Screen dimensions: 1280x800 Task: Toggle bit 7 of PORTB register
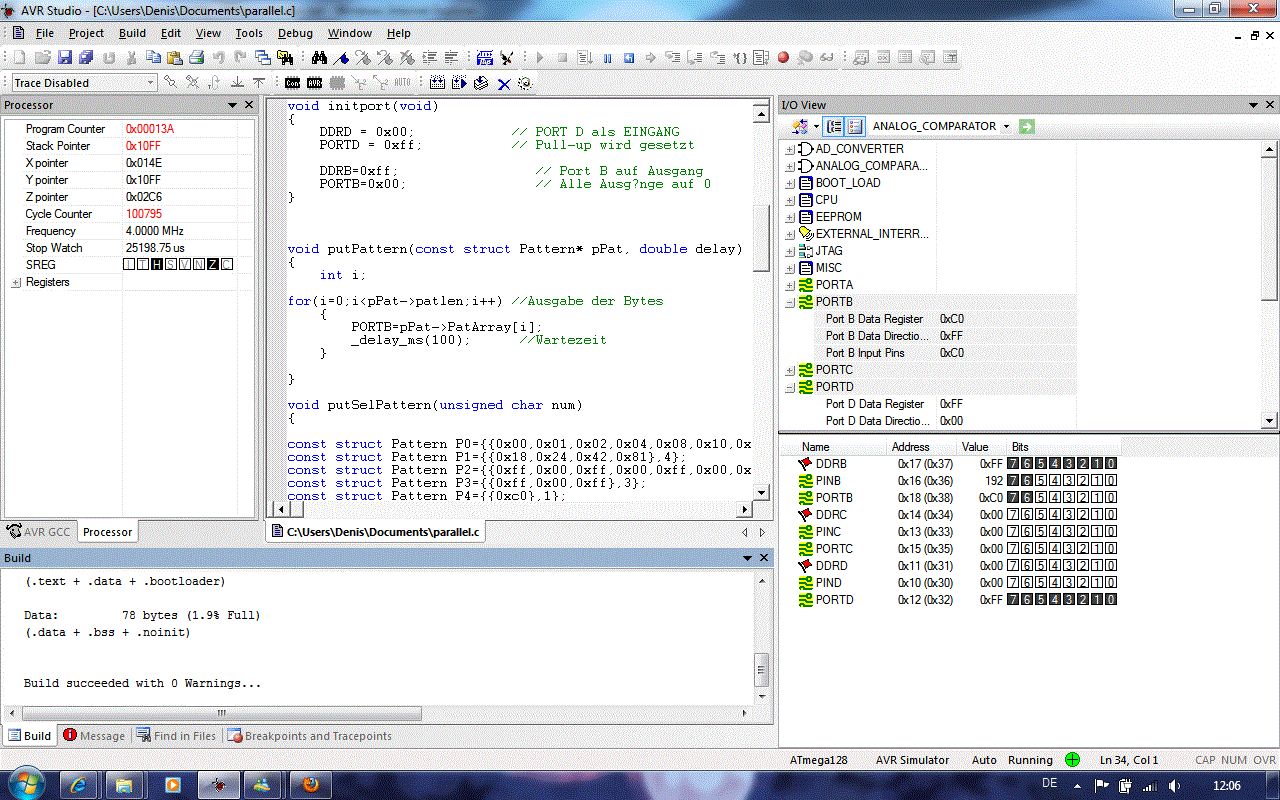1013,498
